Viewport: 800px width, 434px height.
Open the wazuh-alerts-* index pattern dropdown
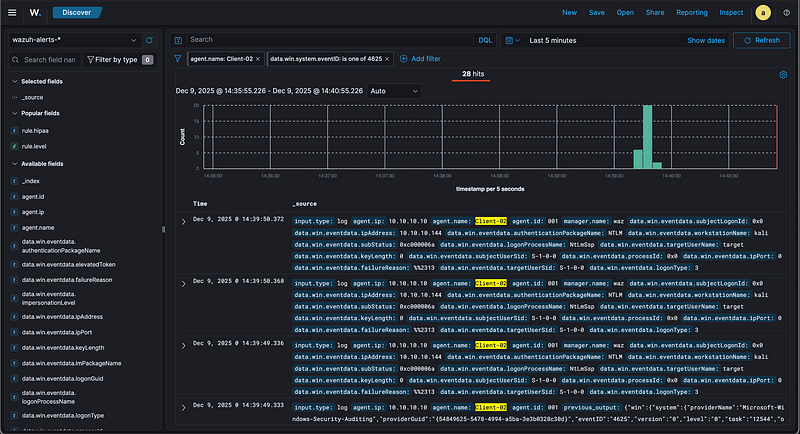point(74,40)
